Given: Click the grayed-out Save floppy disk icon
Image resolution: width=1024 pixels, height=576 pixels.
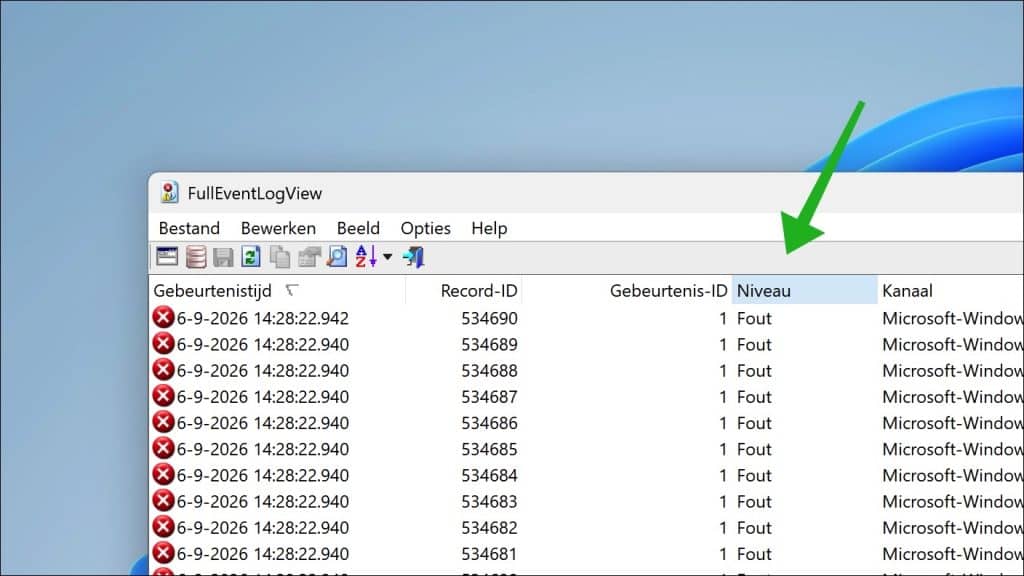Looking at the screenshot, I should pos(223,257).
